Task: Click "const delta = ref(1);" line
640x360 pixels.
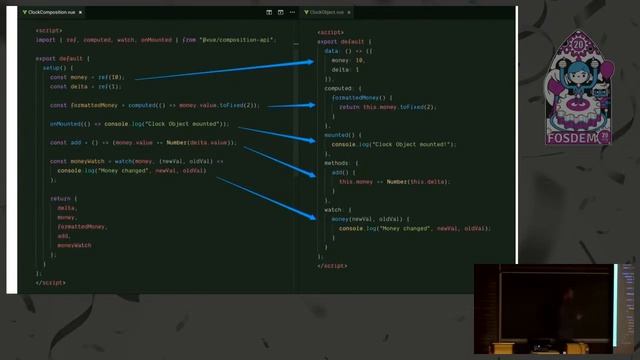Action: pos(85,87)
